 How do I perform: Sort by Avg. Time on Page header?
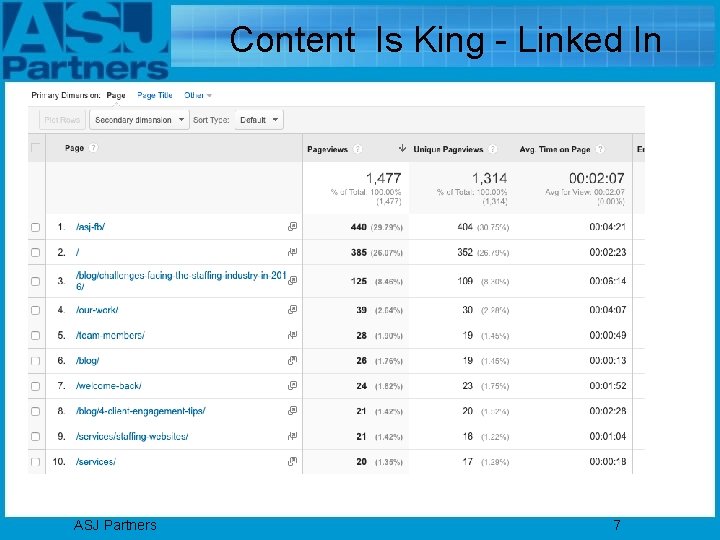555,149
